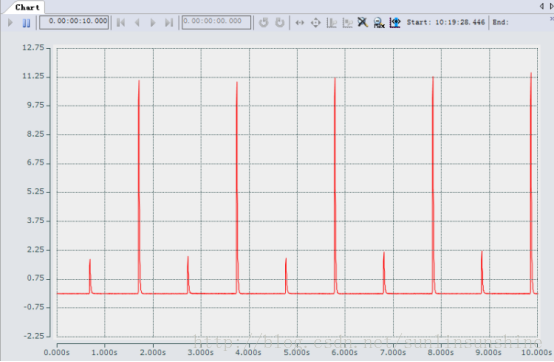Viewport: 554px width, 362px height.
Task: Click the play button in chart toolbar
Action: click(11, 23)
